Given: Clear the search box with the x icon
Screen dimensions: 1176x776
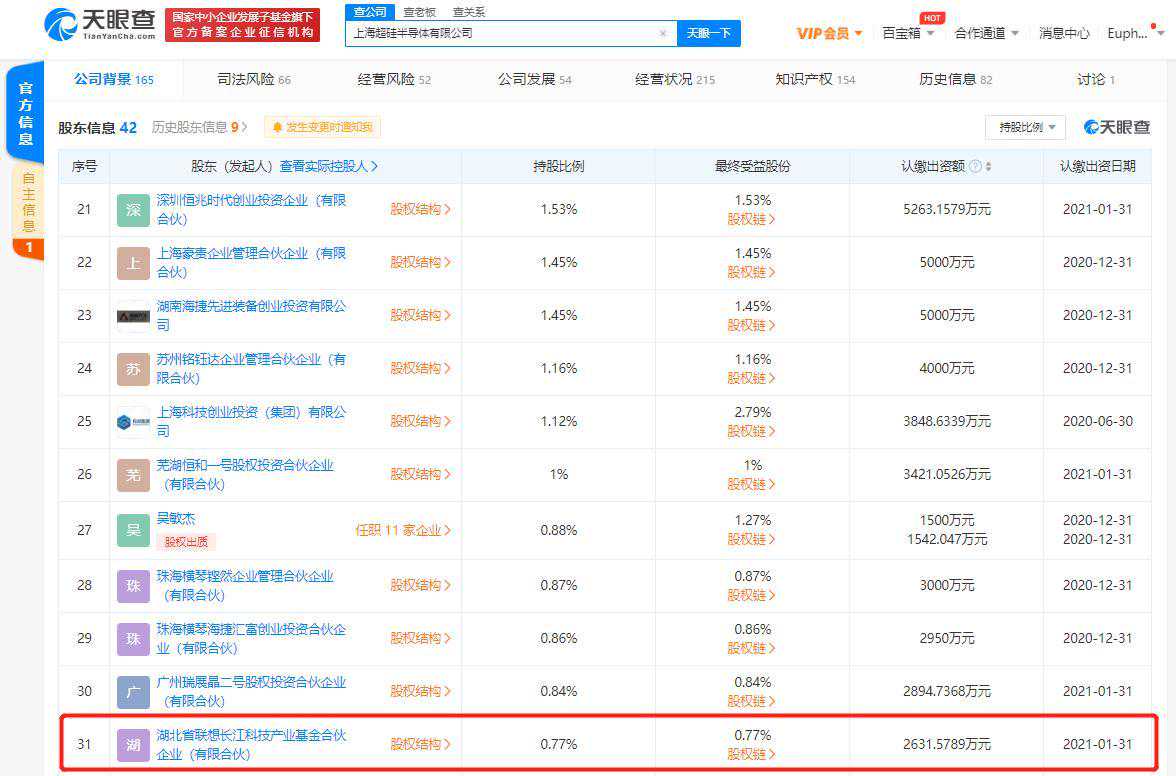Looking at the screenshot, I should [x=662, y=33].
